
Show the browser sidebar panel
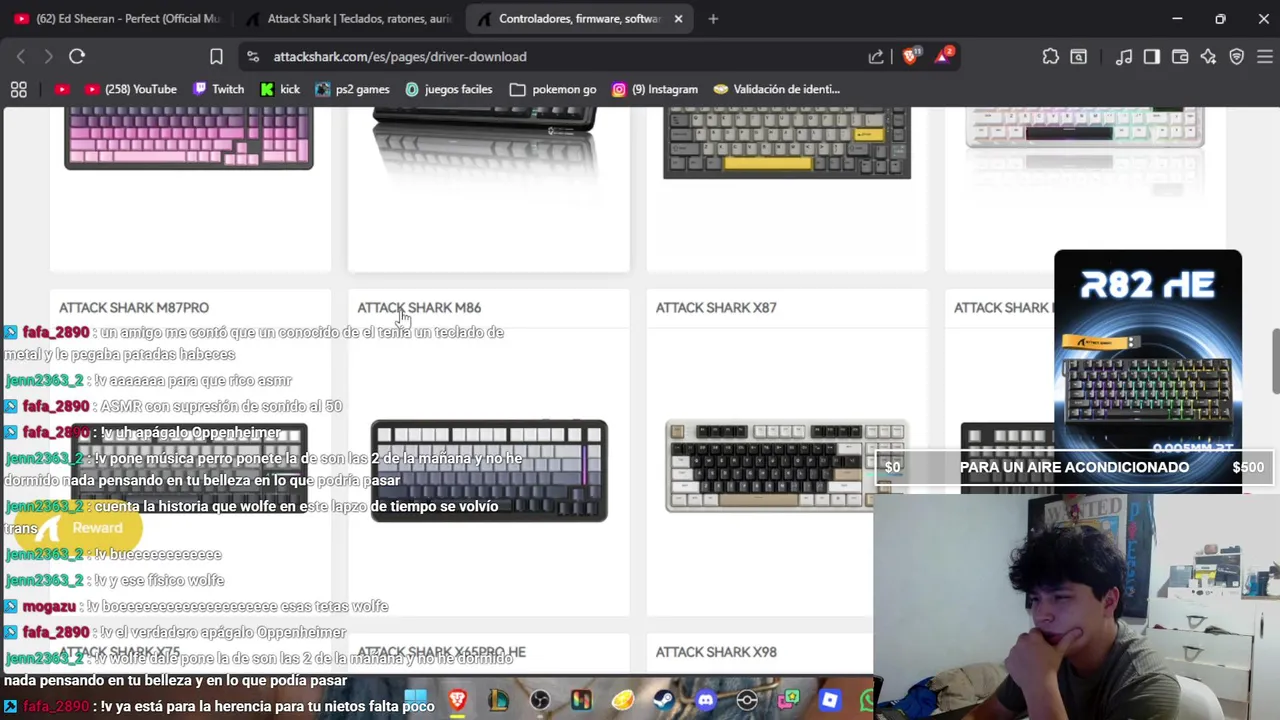pos(1152,57)
